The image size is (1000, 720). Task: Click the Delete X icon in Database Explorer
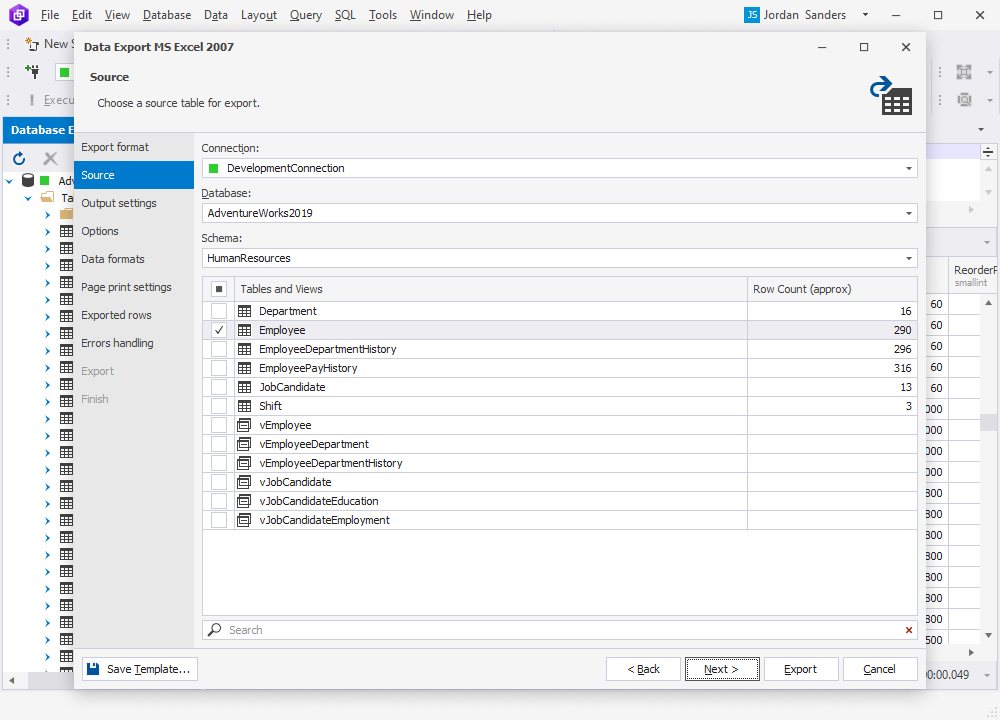[x=50, y=158]
